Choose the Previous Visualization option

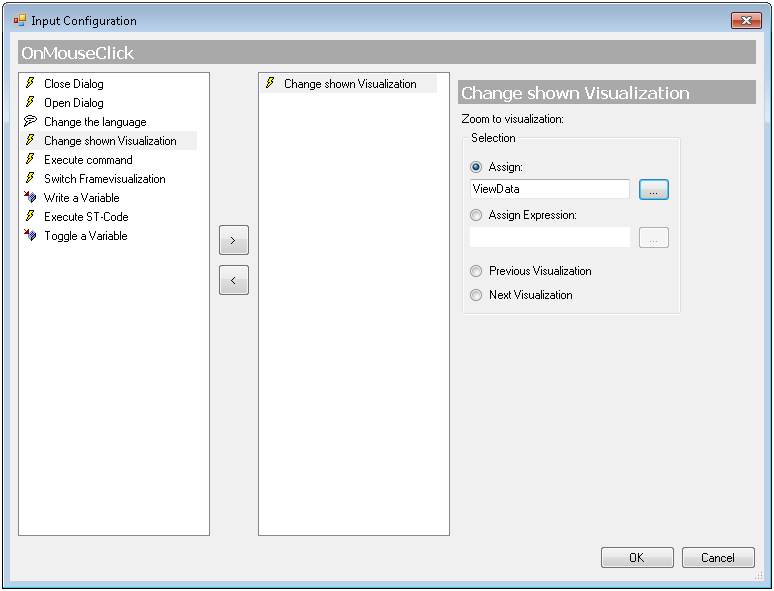coord(476,271)
